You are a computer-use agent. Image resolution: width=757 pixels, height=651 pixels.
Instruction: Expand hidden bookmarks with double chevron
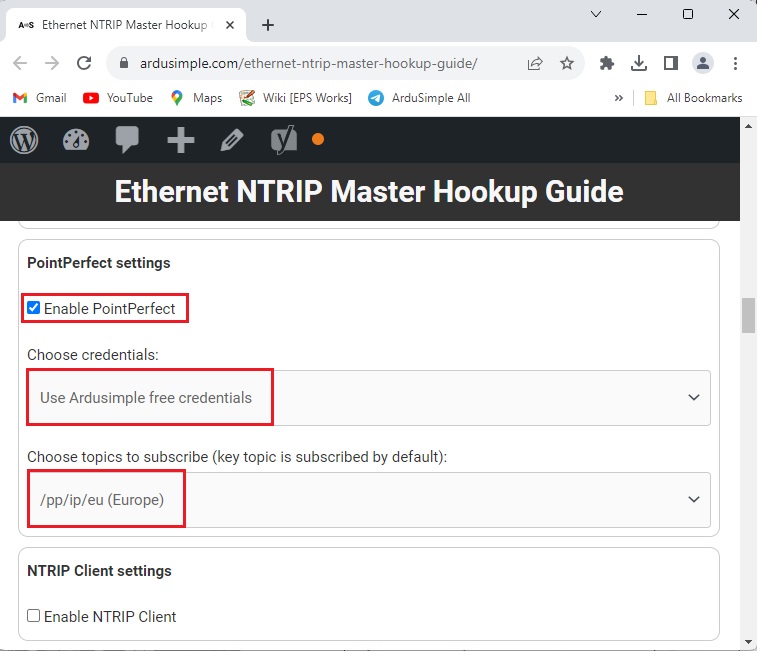pyautogui.click(x=618, y=98)
